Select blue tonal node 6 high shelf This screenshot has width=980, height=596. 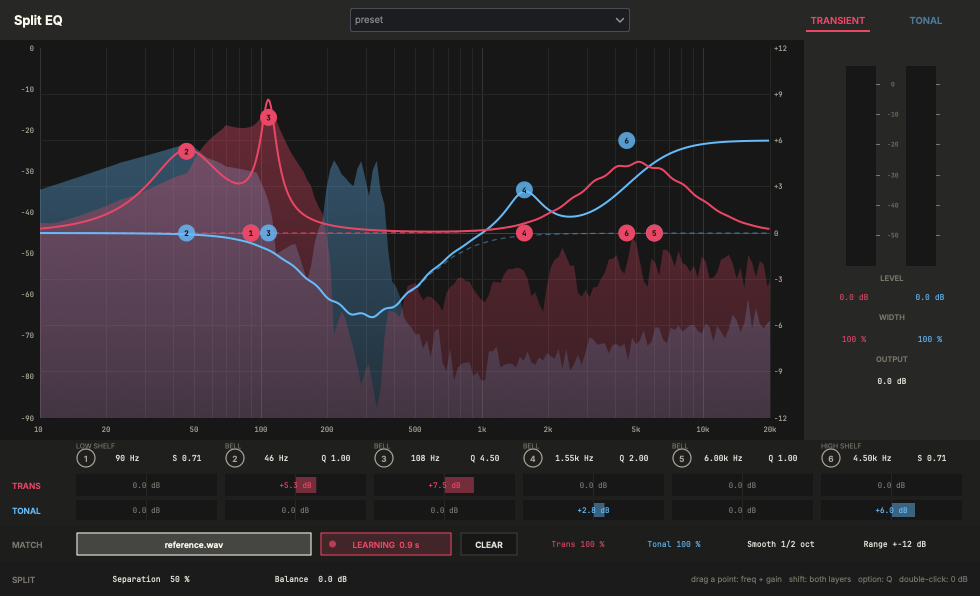(x=626, y=141)
